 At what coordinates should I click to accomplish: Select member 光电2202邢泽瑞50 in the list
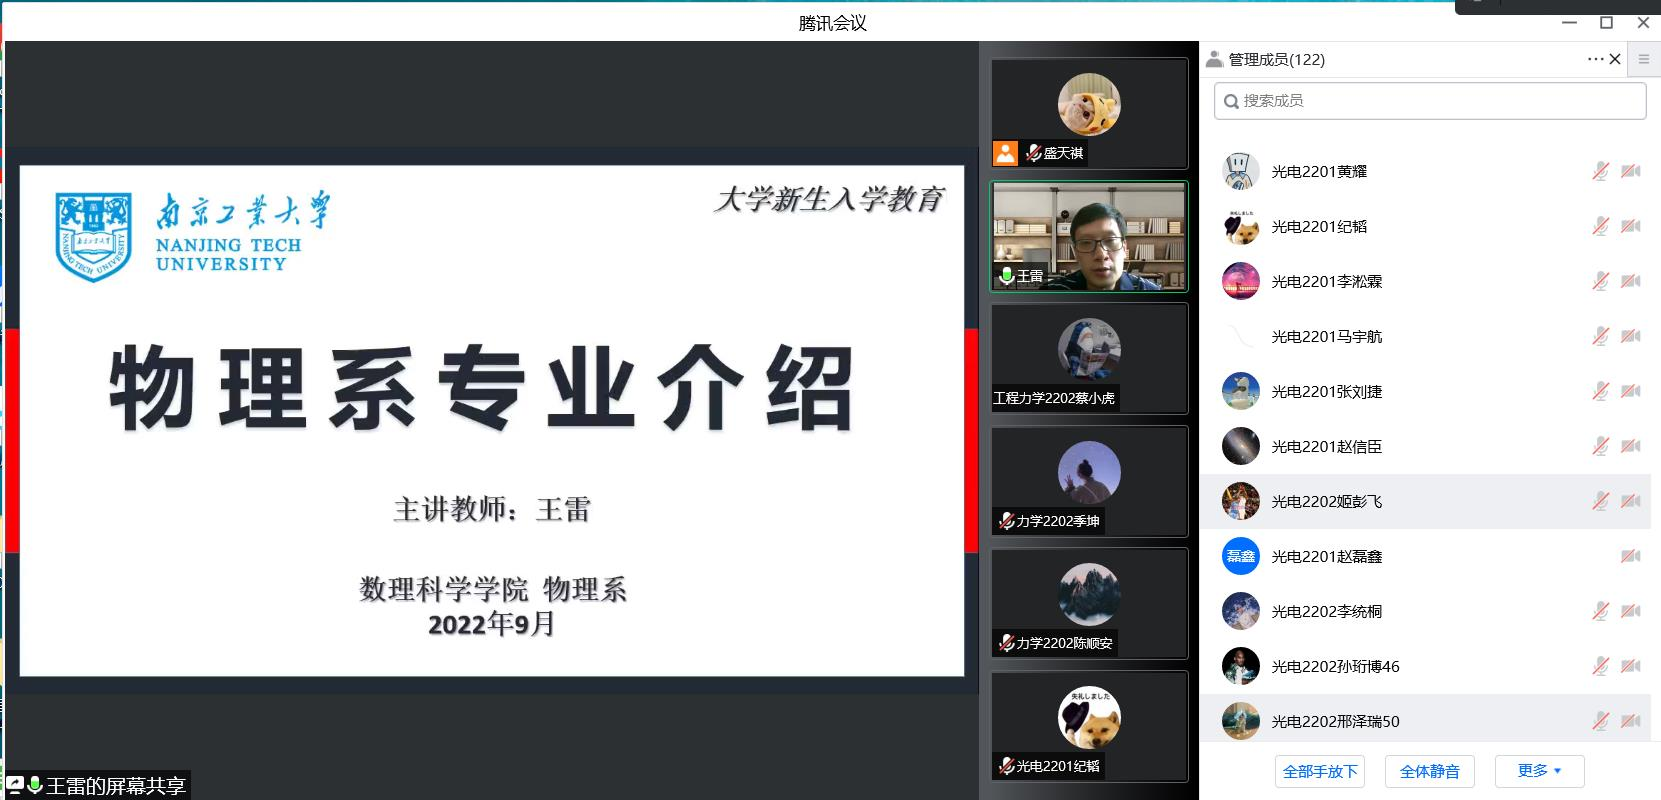[1335, 721]
